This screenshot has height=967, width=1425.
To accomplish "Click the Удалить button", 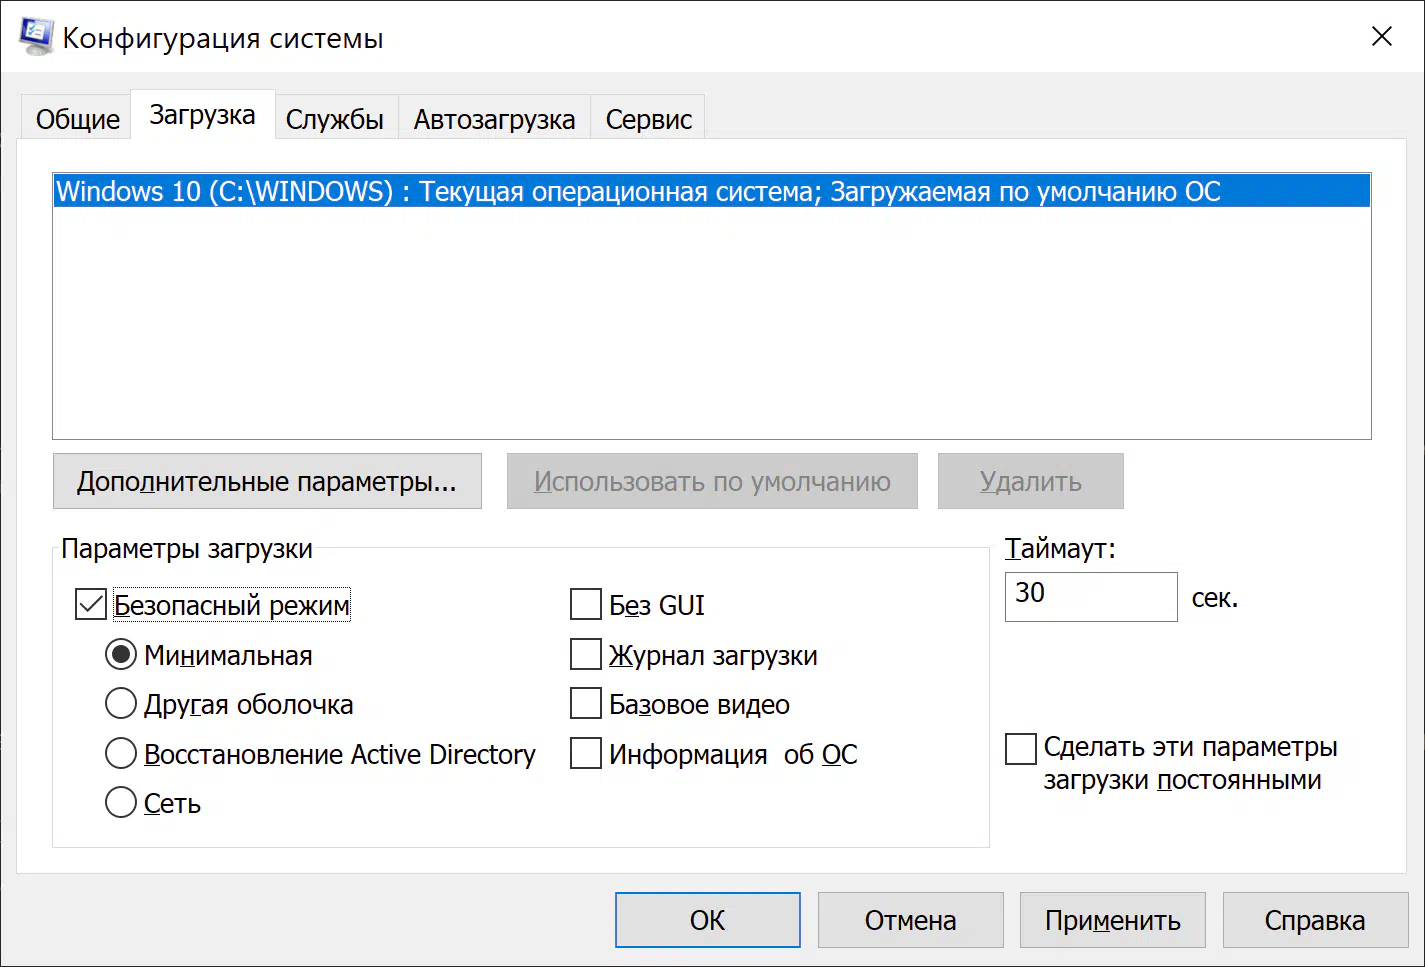I will click(1030, 481).
